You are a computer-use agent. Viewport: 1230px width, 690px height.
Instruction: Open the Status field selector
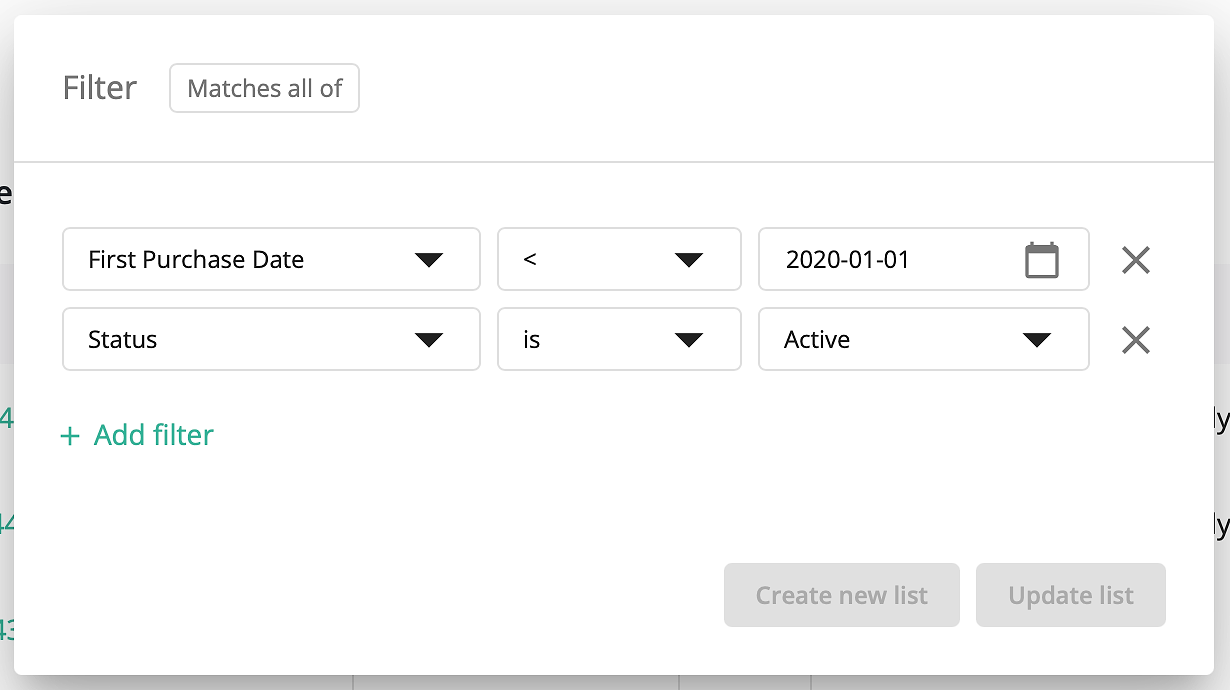coord(271,339)
